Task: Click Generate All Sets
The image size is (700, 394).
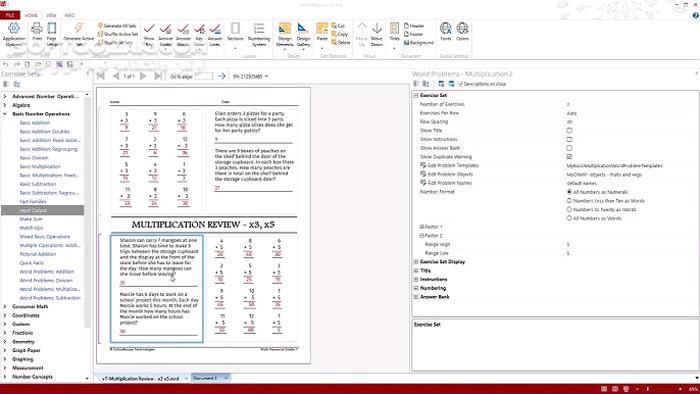Action: 117,26
